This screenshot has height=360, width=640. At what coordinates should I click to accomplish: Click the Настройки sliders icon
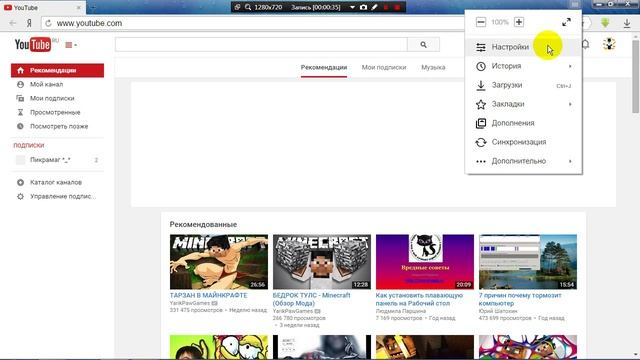(481, 47)
